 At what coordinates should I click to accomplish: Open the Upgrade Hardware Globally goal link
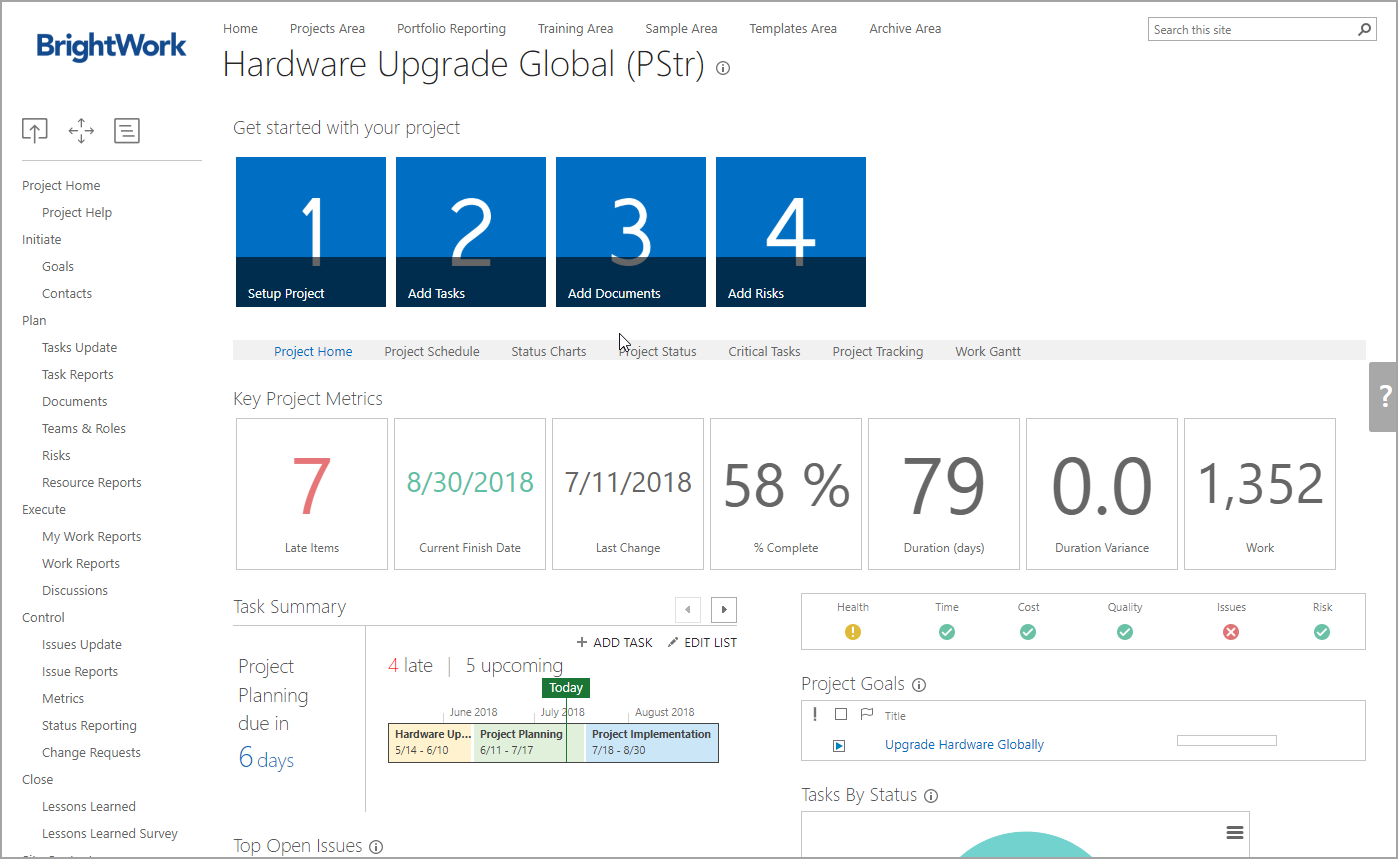964,745
